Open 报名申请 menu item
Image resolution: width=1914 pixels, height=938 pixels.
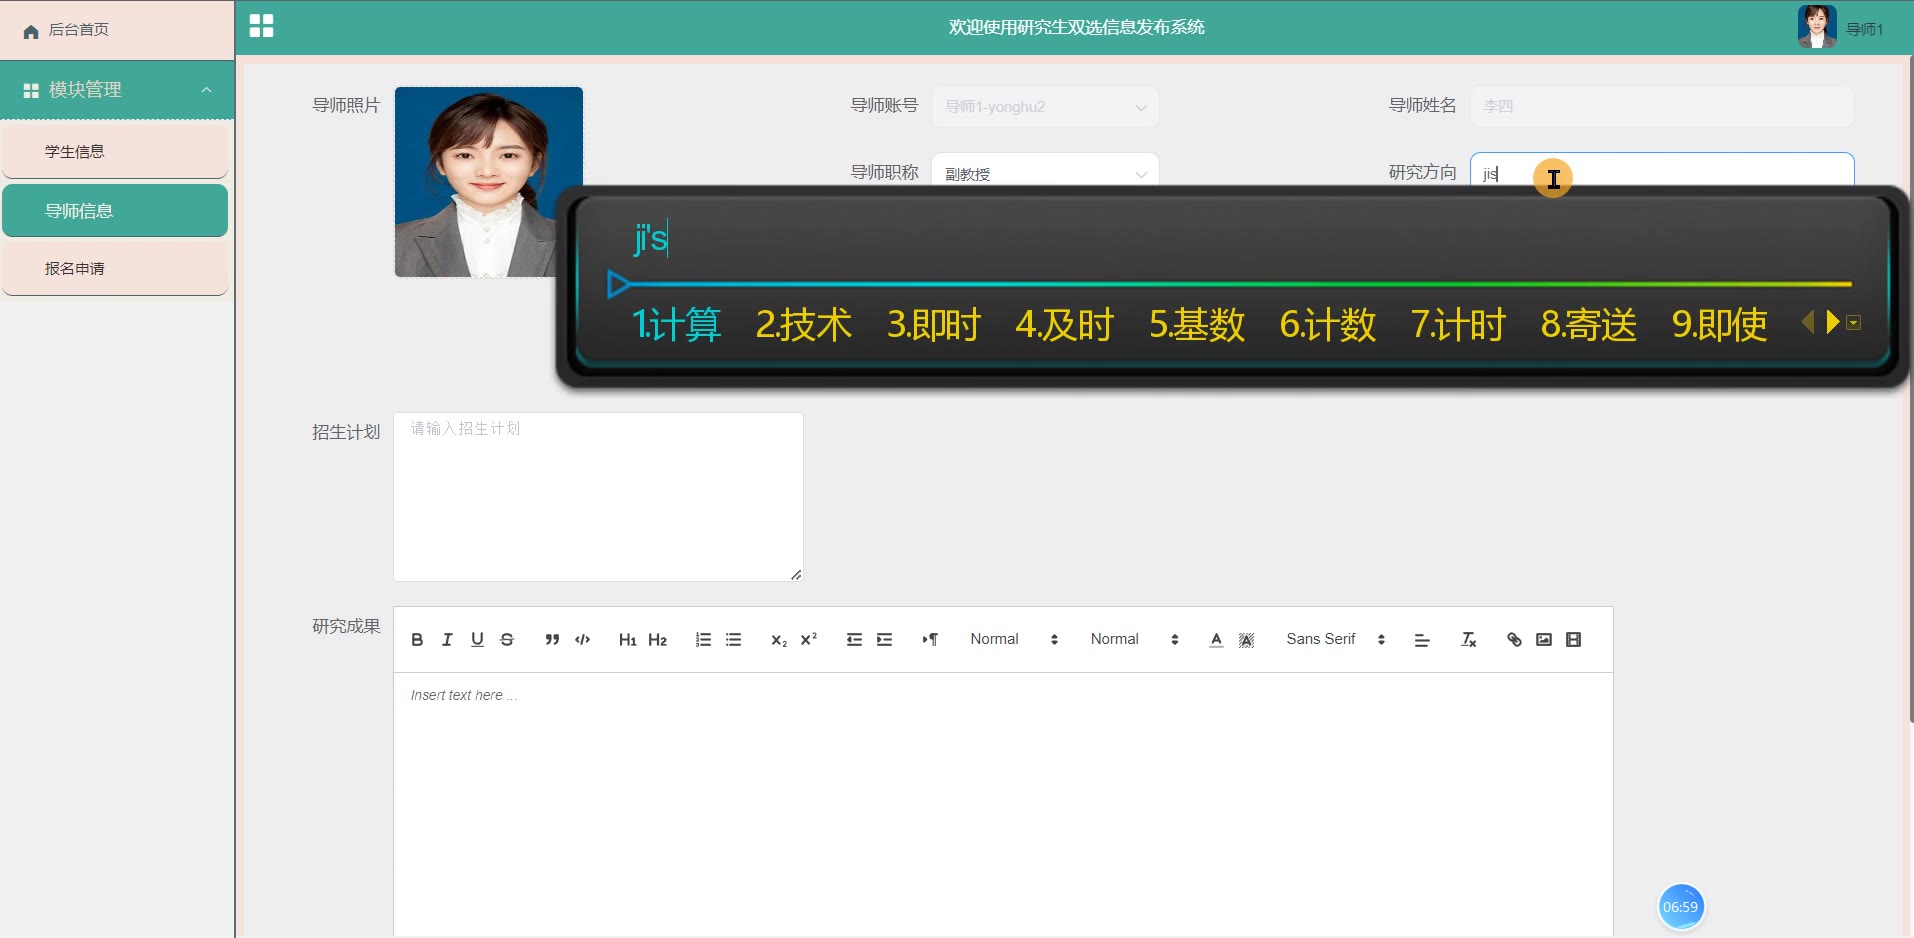point(115,269)
